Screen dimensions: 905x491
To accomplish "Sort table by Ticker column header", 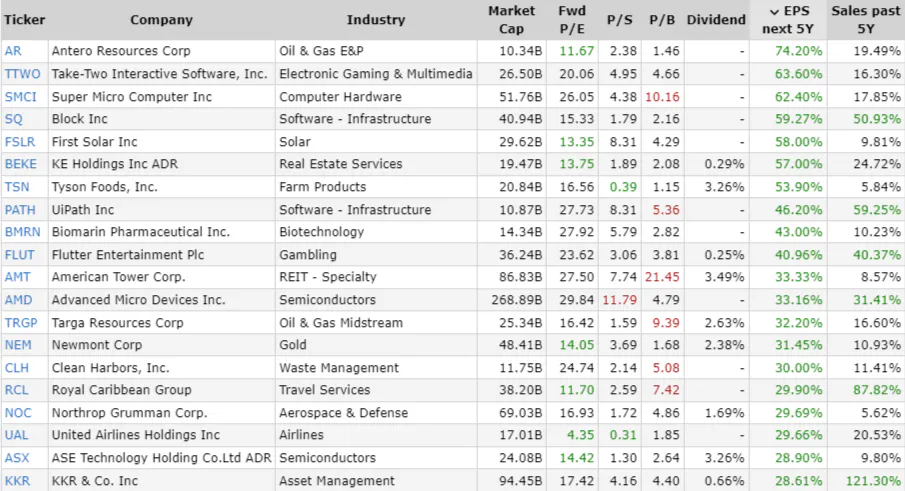I will (x=24, y=20).
